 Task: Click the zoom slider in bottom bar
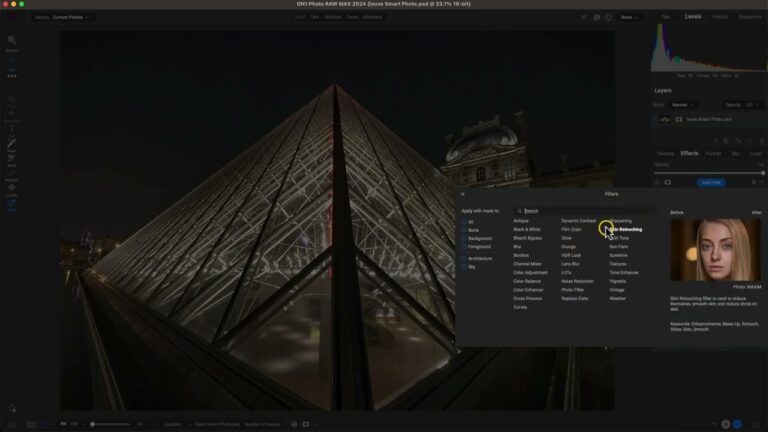click(x=110, y=424)
